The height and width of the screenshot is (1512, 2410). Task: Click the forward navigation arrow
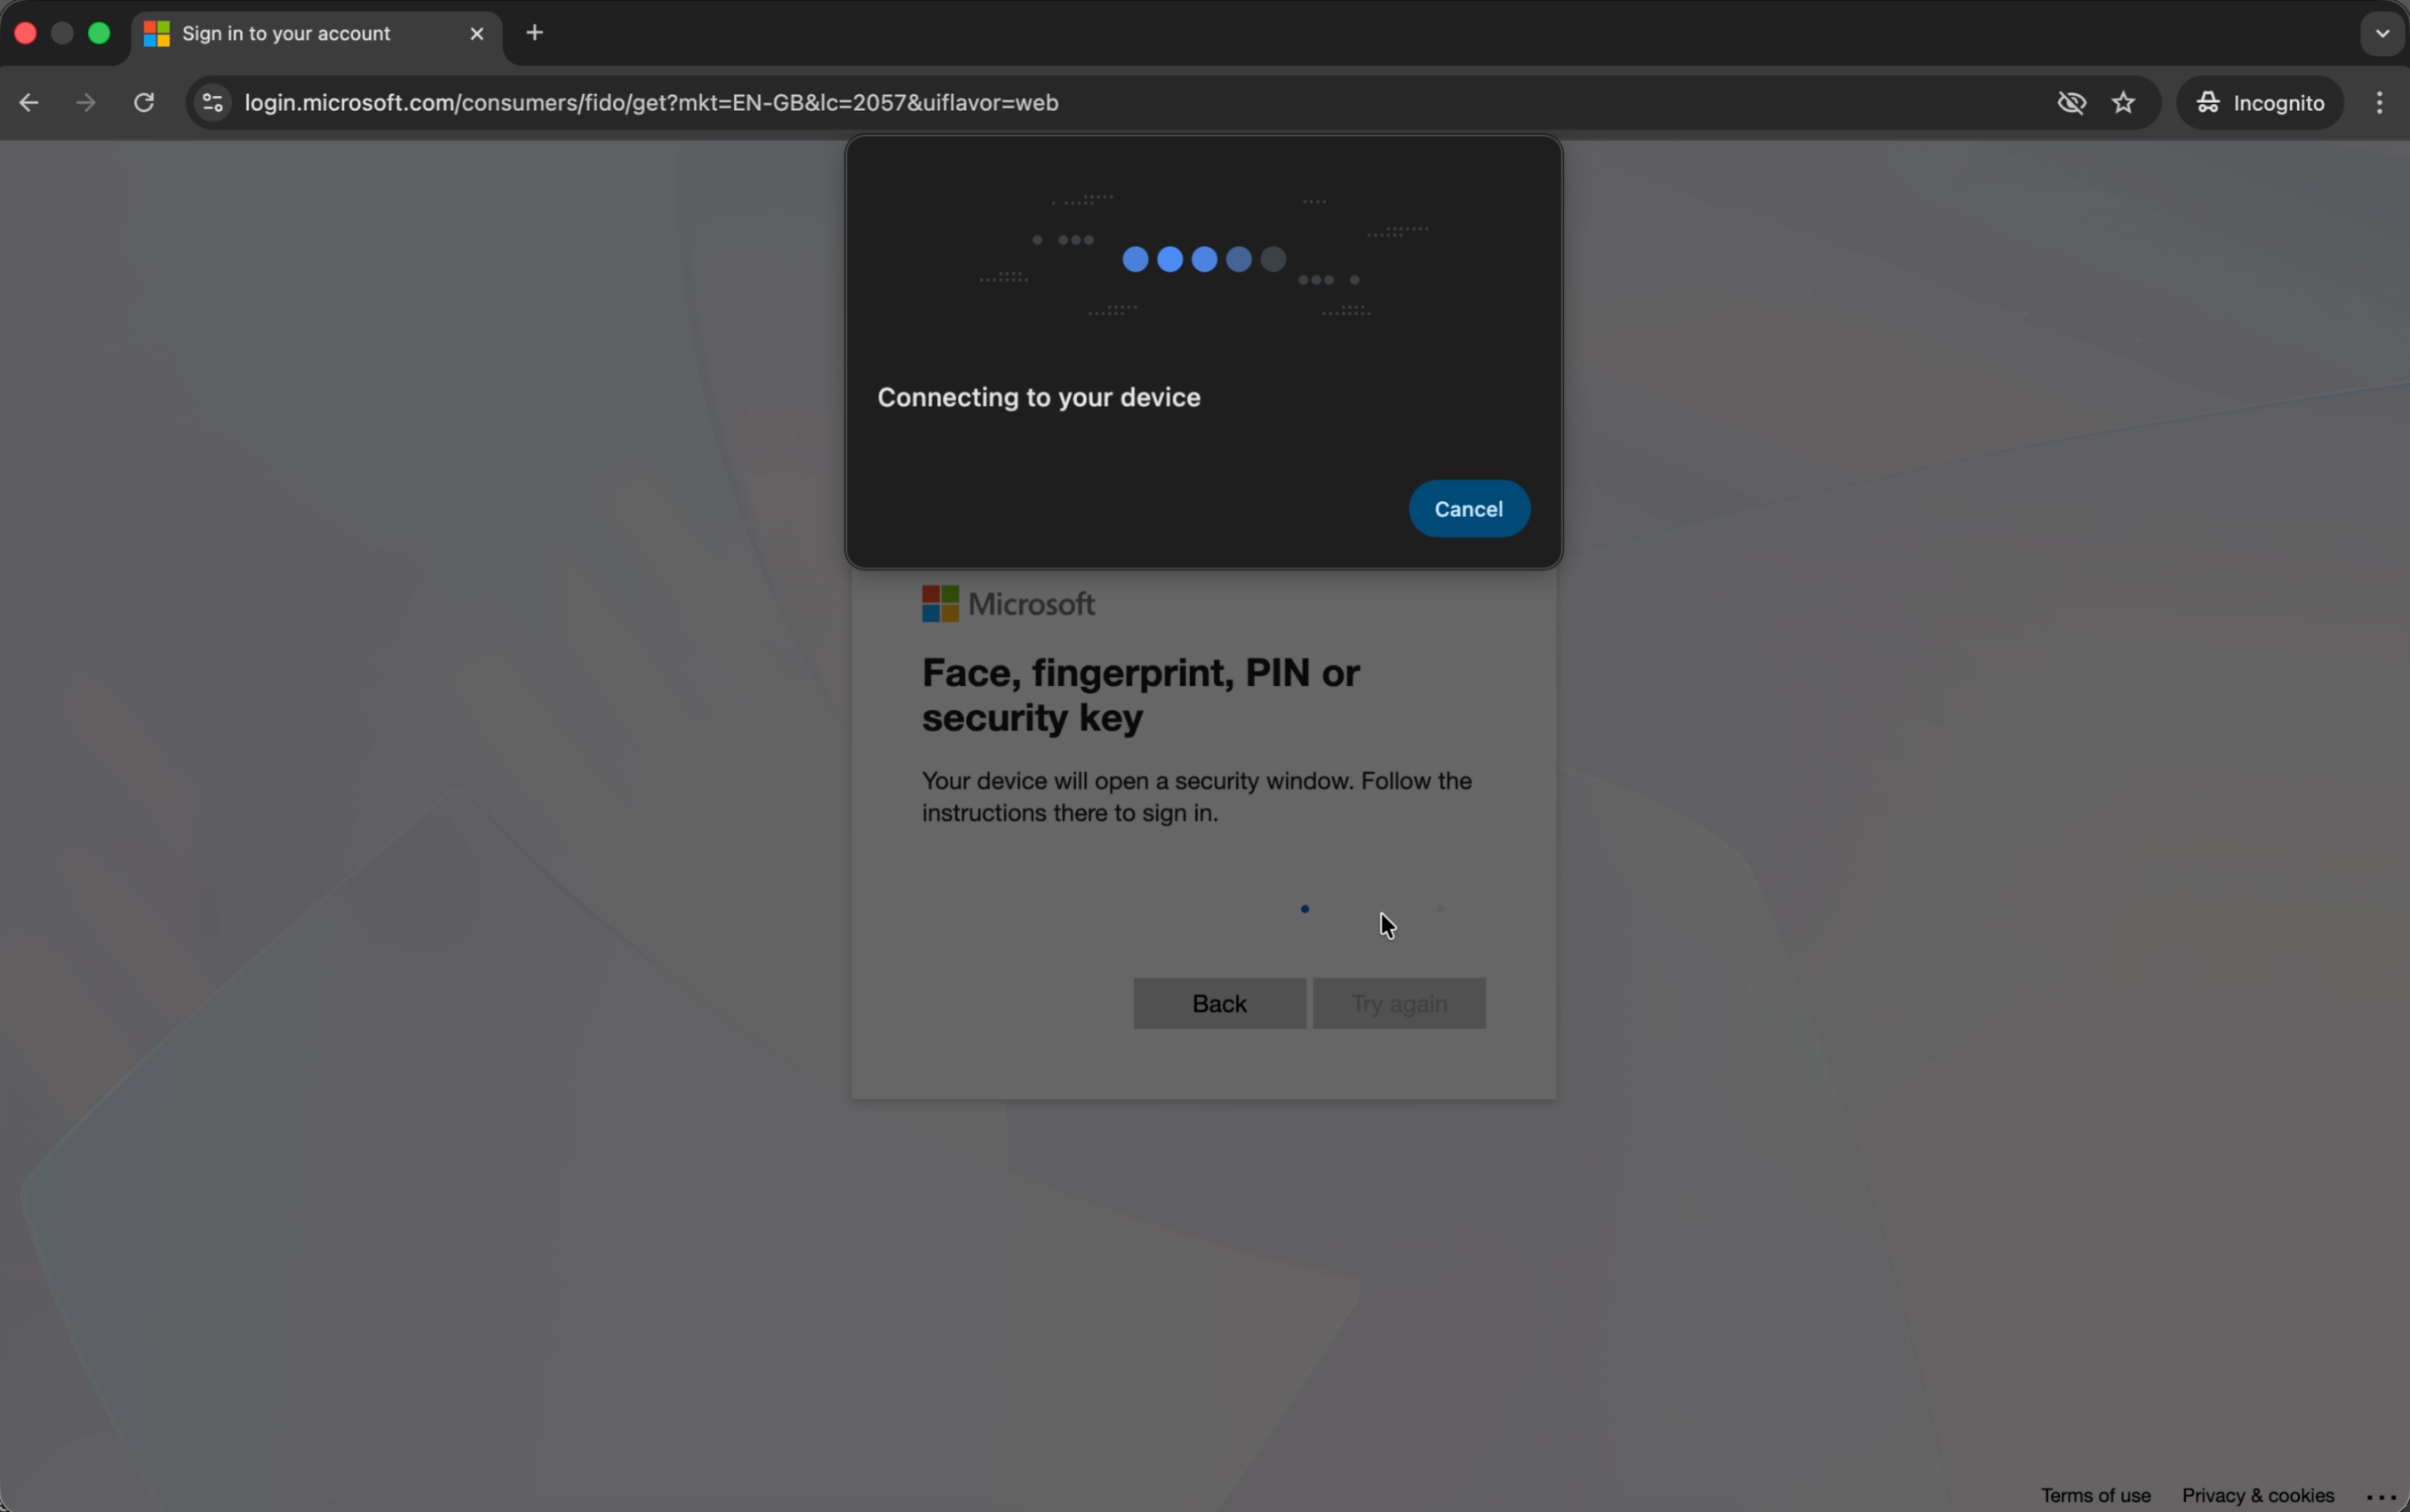click(x=85, y=102)
